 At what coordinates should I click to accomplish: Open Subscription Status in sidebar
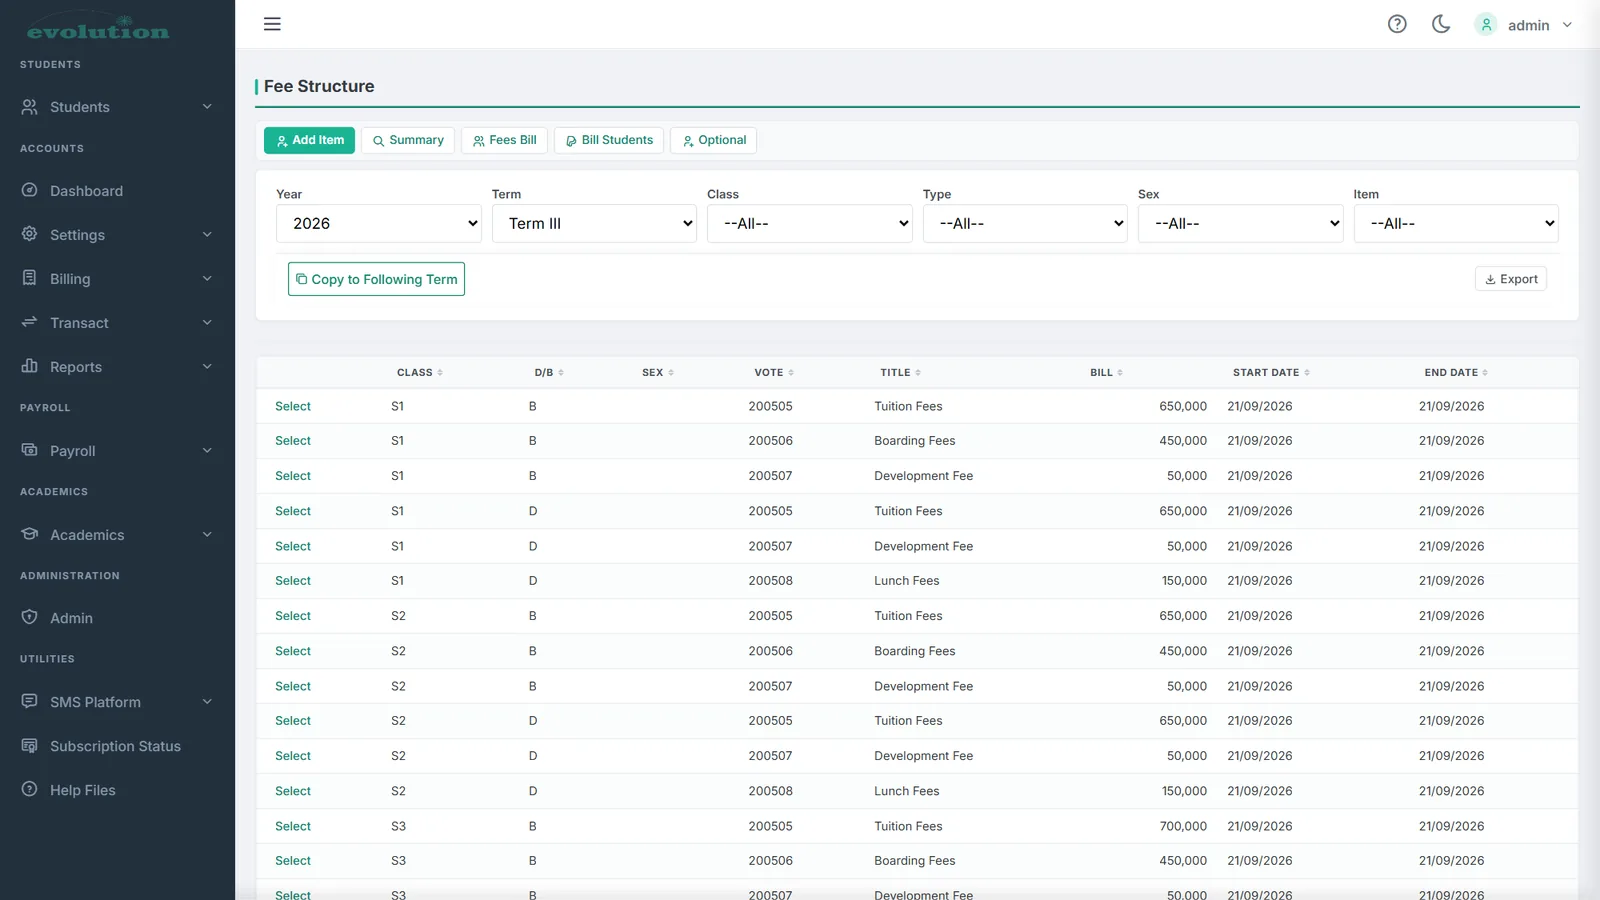[115, 746]
